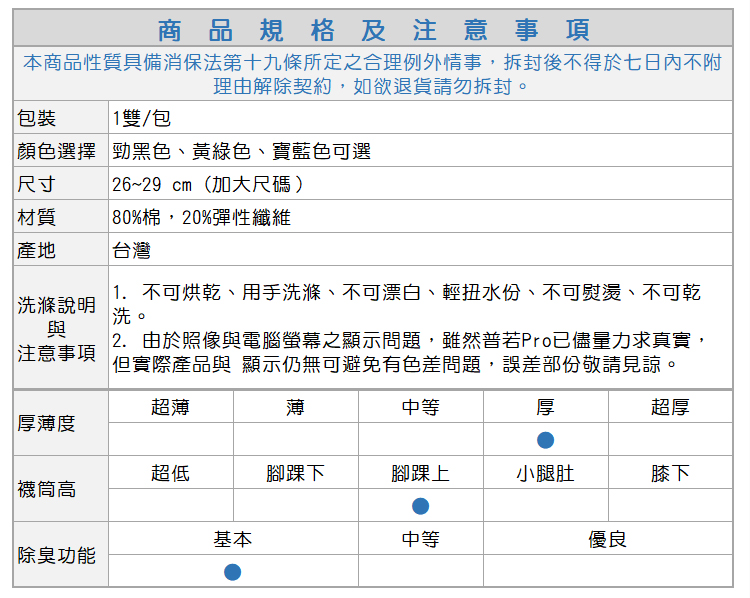Click the blue dot under 腳踝上

click(x=421, y=506)
